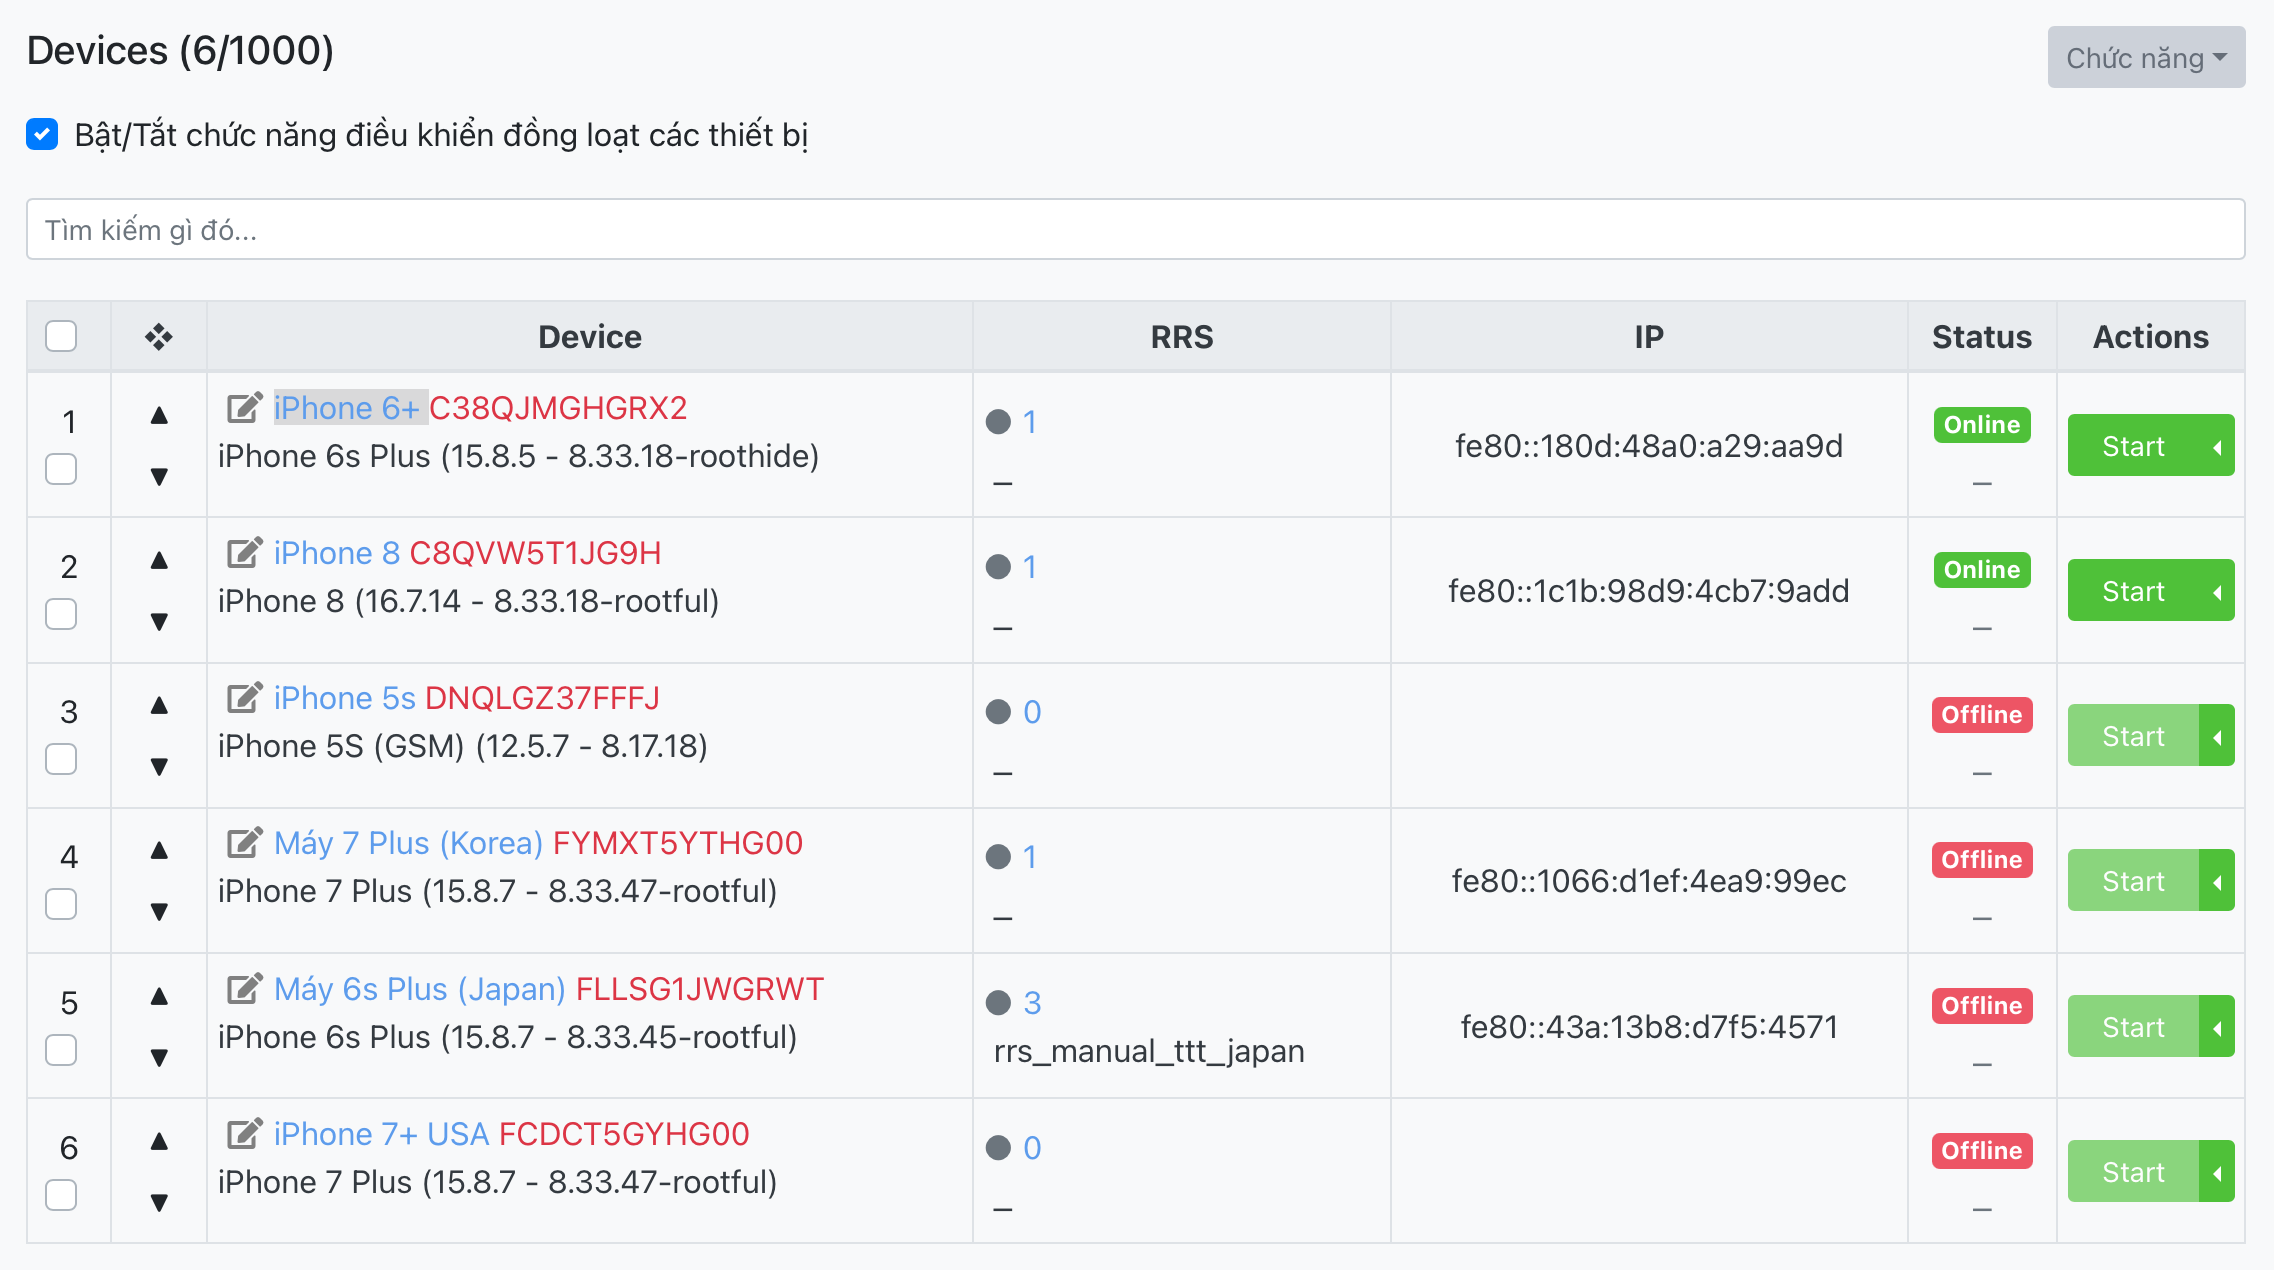Click RRS status dot for Máy 6s Plus (Japan)

(998, 1003)
